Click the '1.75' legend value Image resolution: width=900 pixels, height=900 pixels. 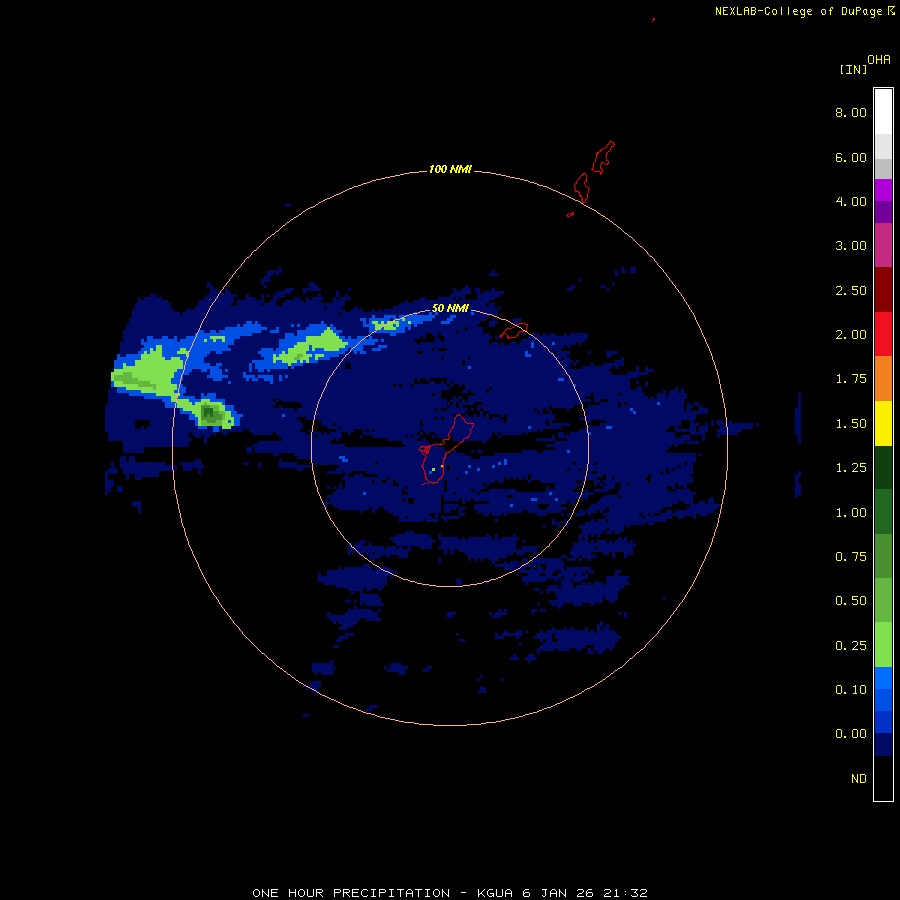tap(851, 379)
